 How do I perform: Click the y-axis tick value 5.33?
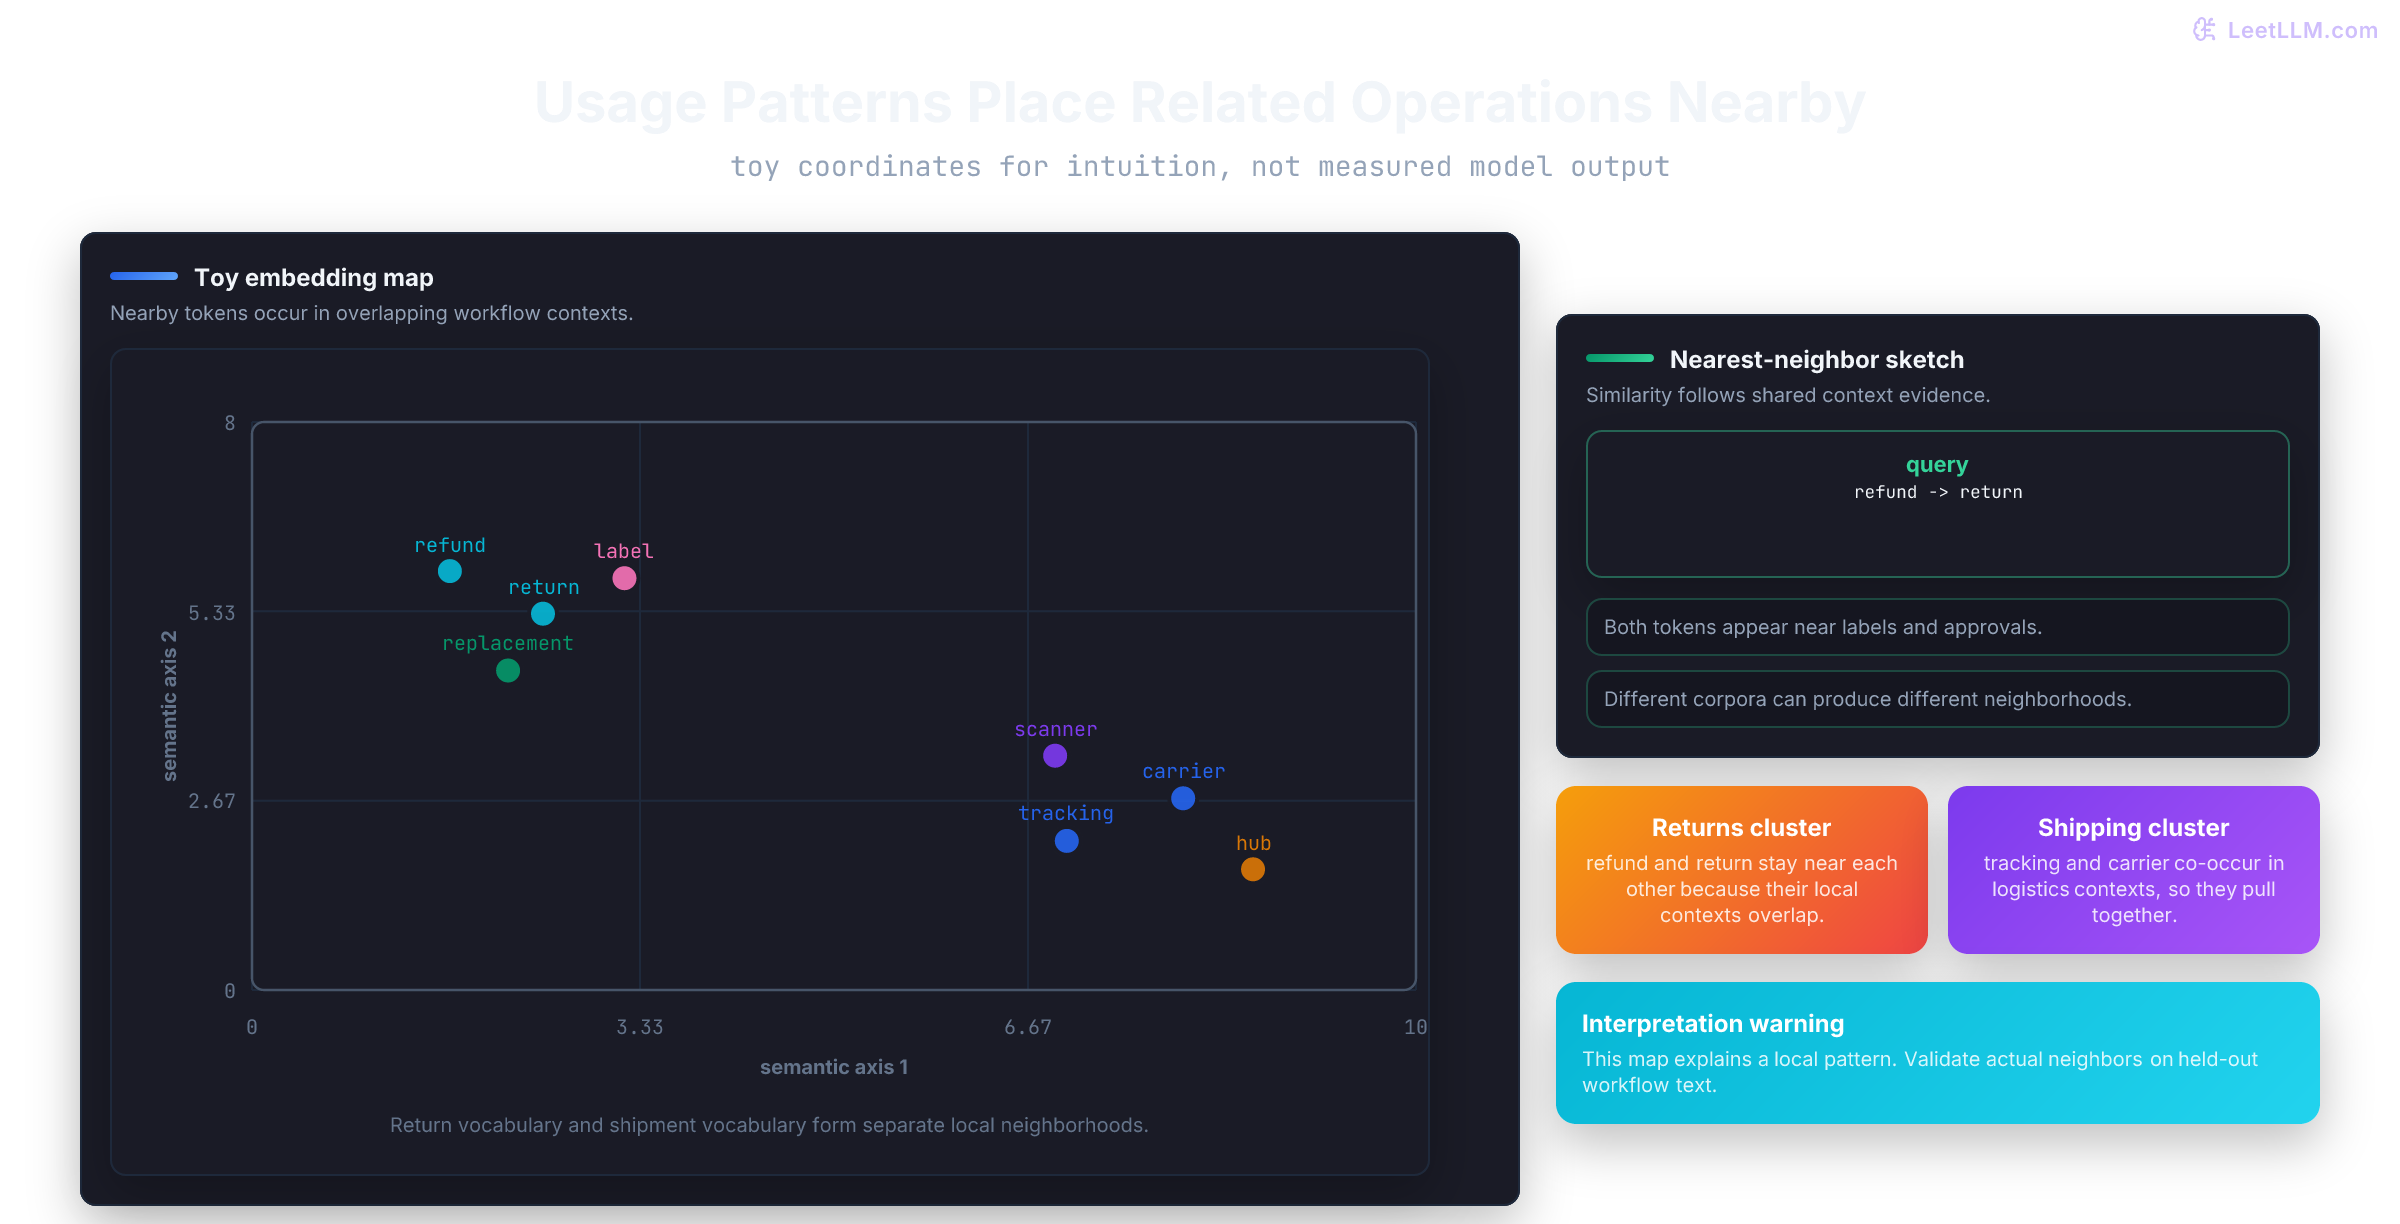coord(212,613)
